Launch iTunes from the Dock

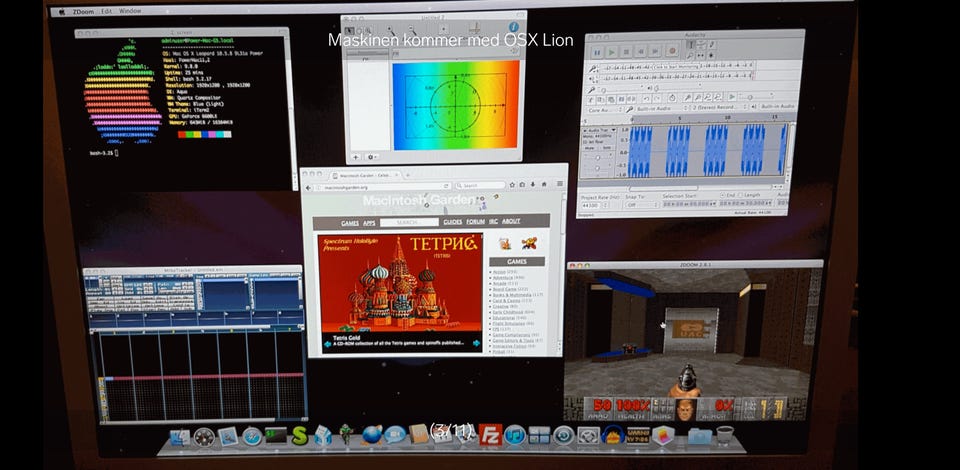click(514, 435)
